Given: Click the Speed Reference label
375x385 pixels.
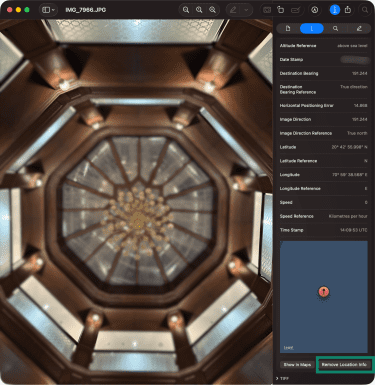Looking at the screenshot, I should coord(296,216).
